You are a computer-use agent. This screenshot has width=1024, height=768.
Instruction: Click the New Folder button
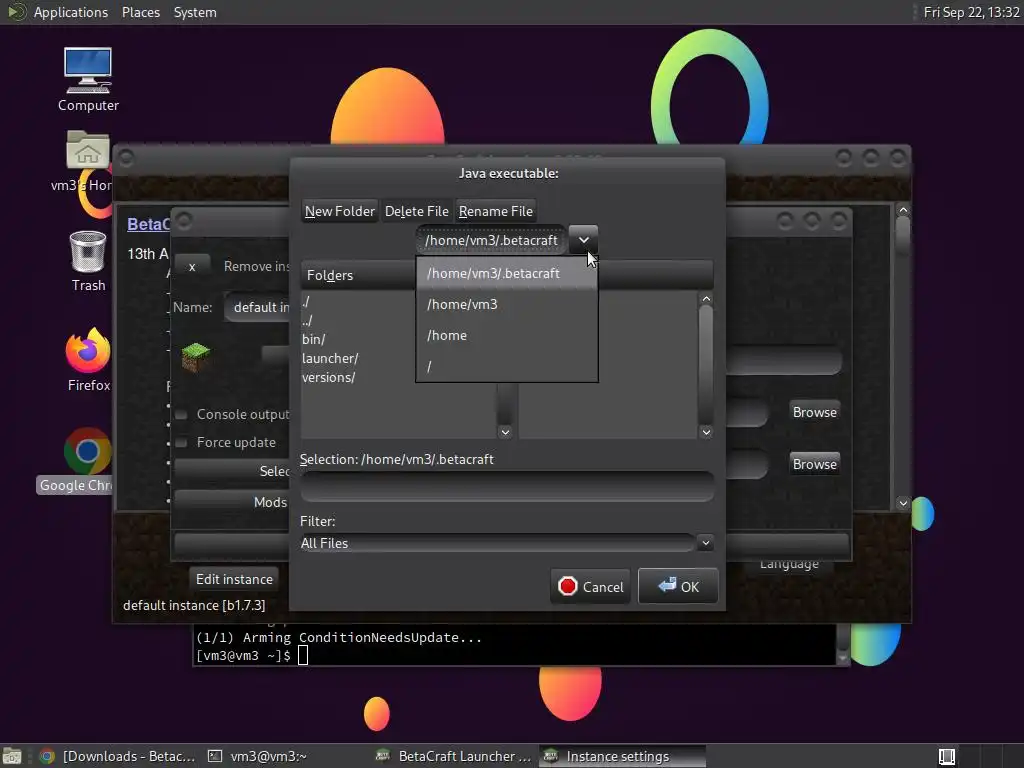tap(340, 211)
